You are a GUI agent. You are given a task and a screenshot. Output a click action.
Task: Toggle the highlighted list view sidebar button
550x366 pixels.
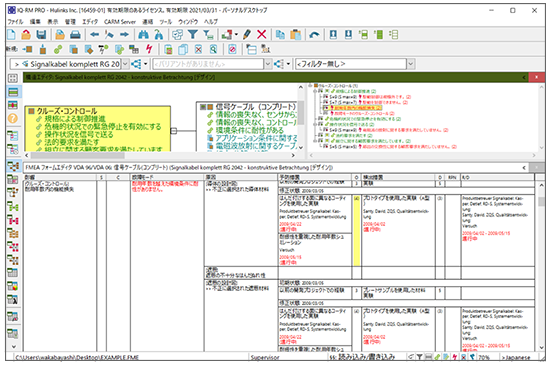(x=13, y=92)
